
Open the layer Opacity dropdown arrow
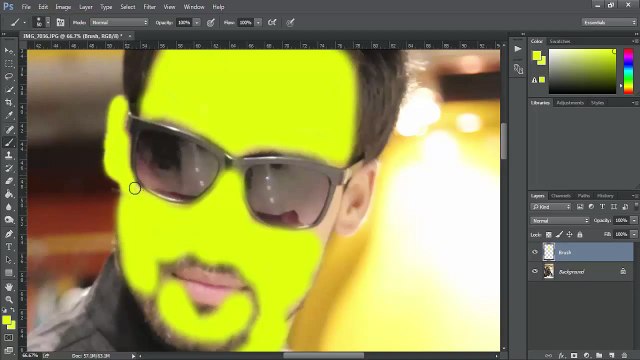(x=634, y=220)
